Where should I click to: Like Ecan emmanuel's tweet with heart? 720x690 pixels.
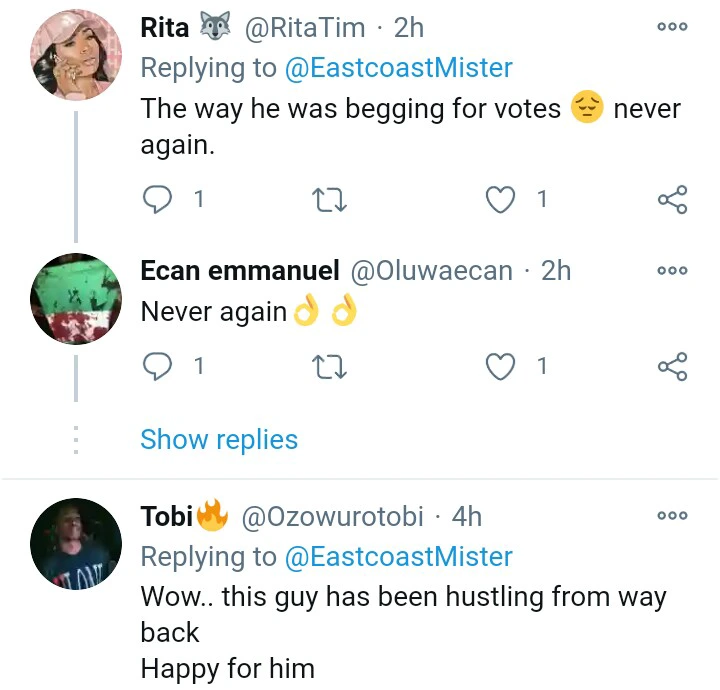coord(499,367)
